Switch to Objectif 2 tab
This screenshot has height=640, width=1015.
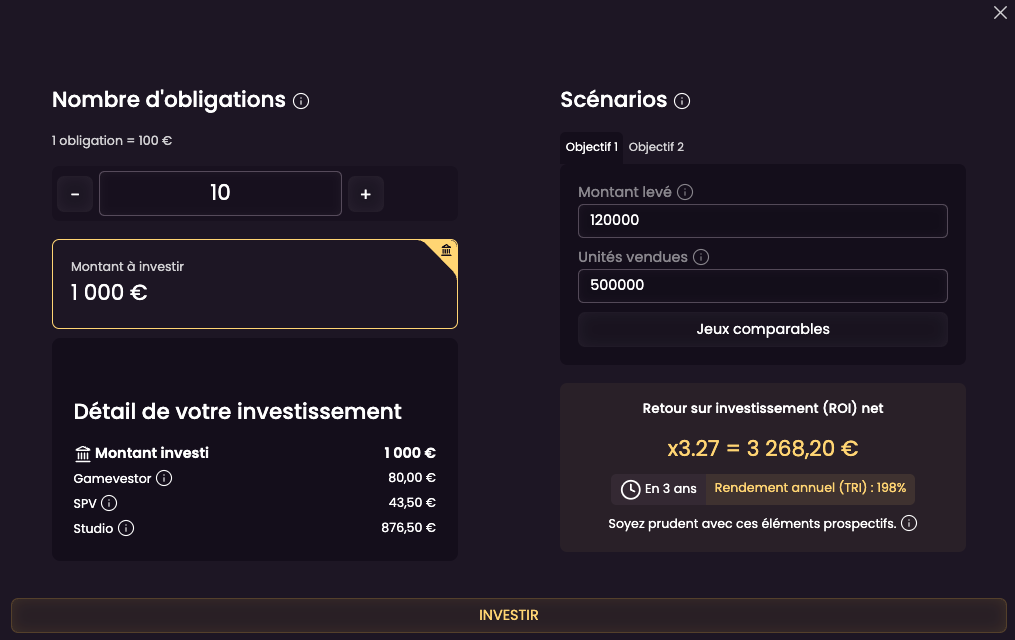[656, 147]
